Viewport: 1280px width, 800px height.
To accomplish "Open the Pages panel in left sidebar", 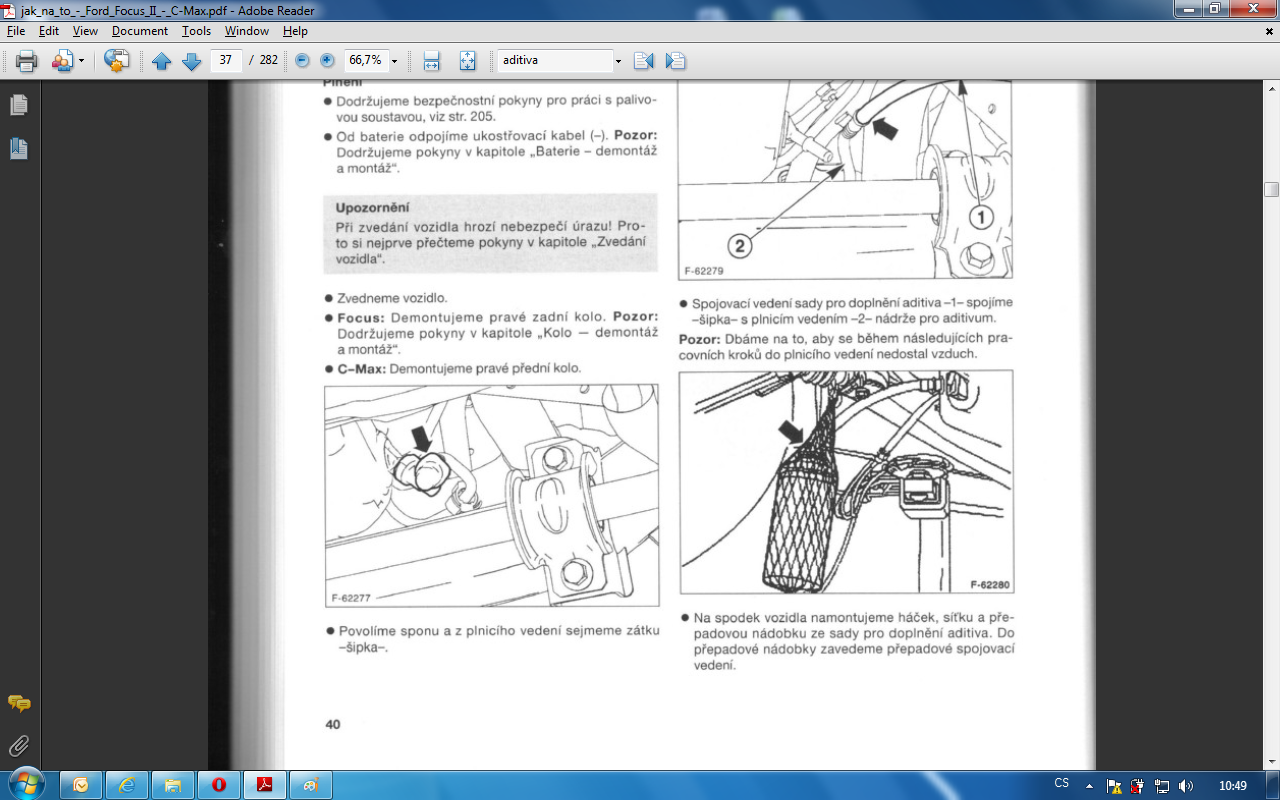I will click(18, 105).
